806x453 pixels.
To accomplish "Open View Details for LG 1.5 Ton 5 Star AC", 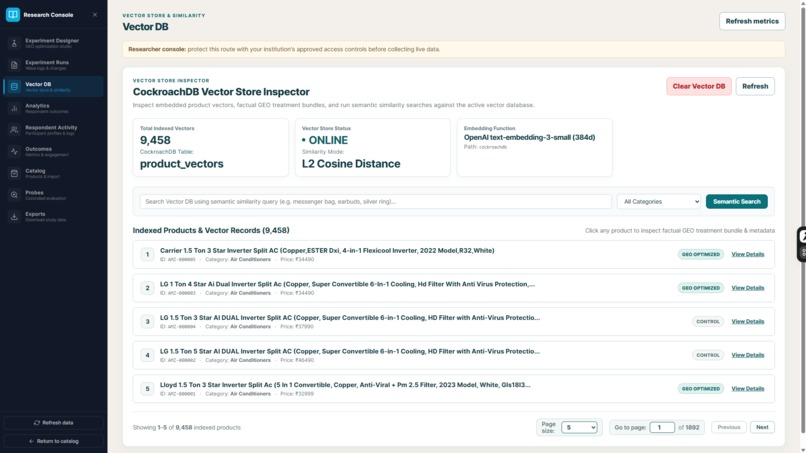I will 747,355.
